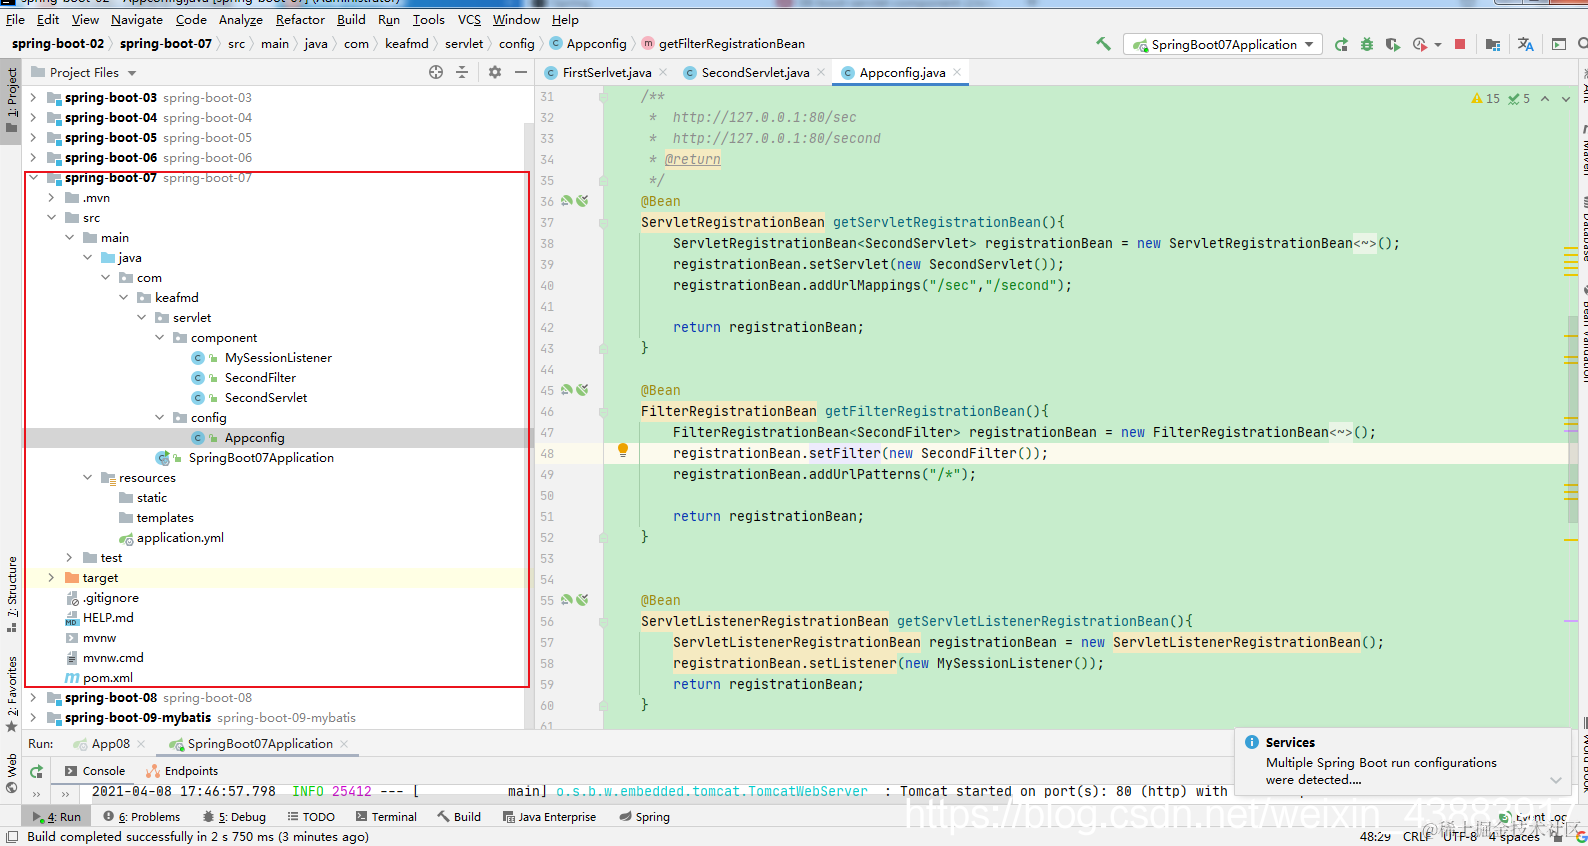Click 'keafmd' in the breadcrumb path
Viewport: 1588px width, 846px height.
tap(407, 44)
